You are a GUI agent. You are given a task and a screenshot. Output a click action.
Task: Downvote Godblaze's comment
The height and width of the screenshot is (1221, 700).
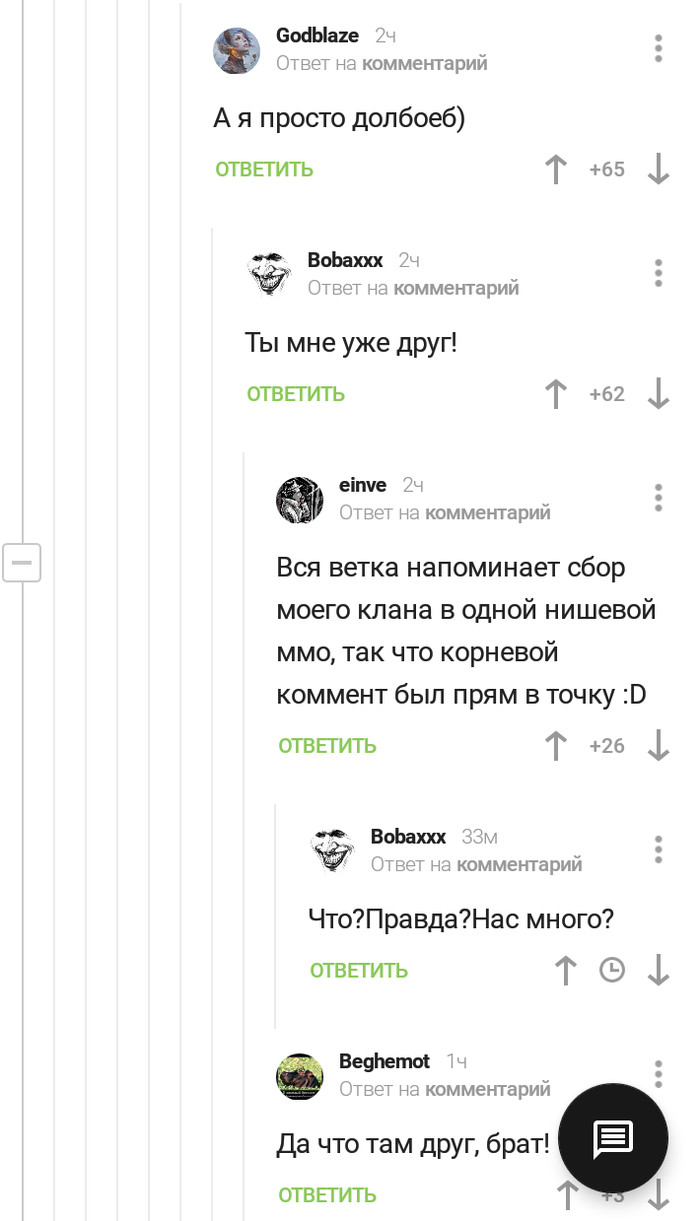[x=658, y=169]
